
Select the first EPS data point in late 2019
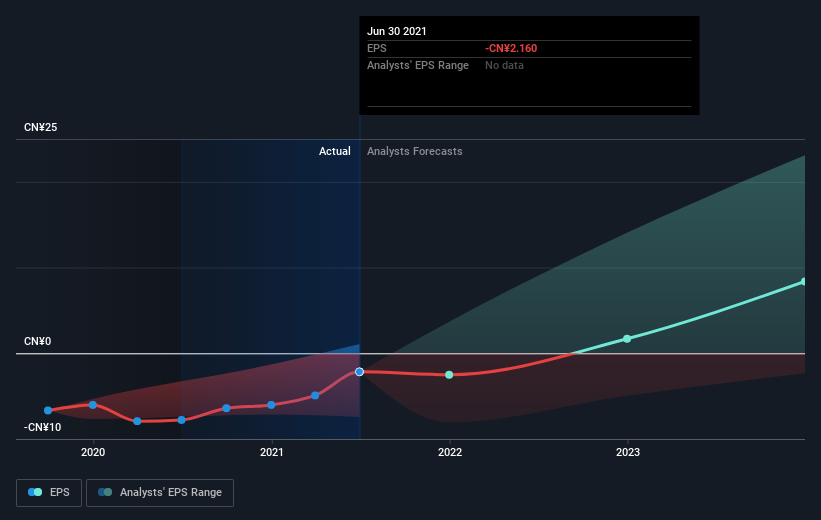click(48, 411)
